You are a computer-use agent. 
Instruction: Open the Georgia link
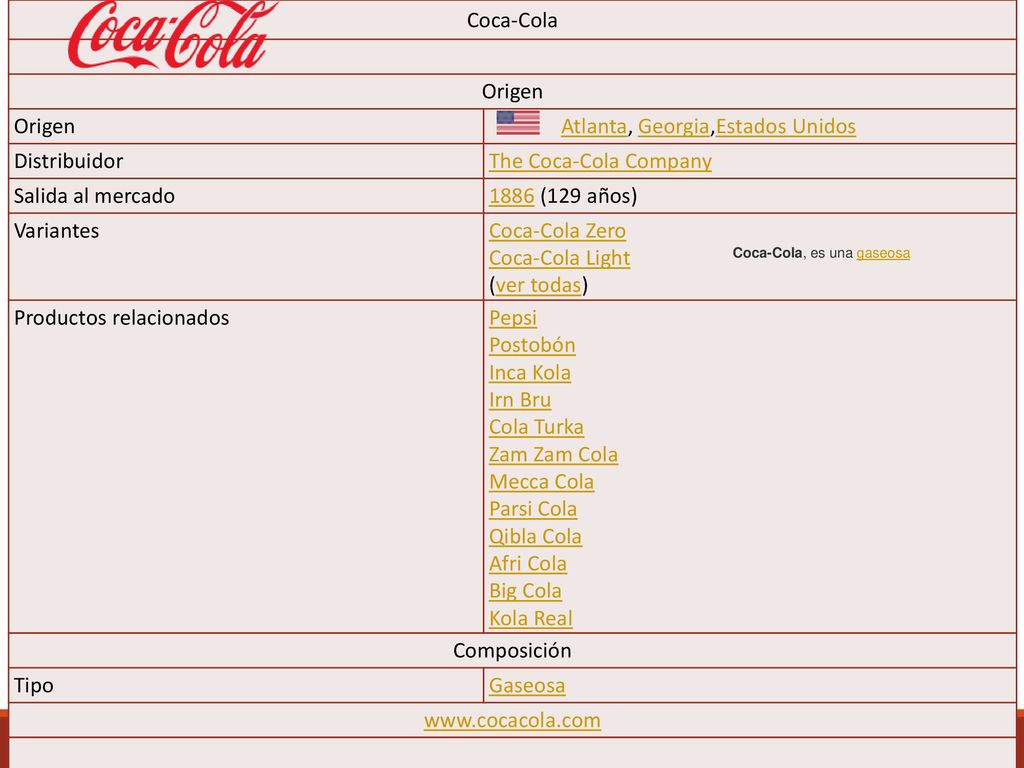673,126
